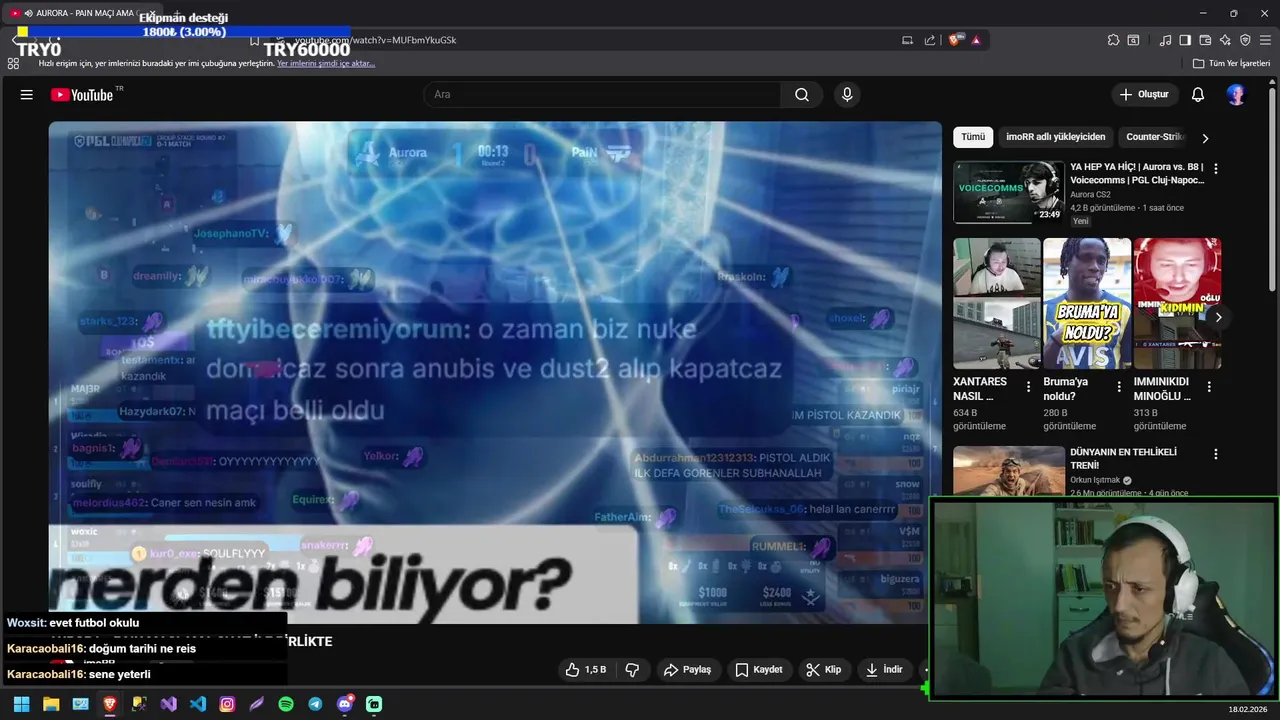Open options for Bruma'ya noldu short
Screen dimensions: 1280x720
1118,387
